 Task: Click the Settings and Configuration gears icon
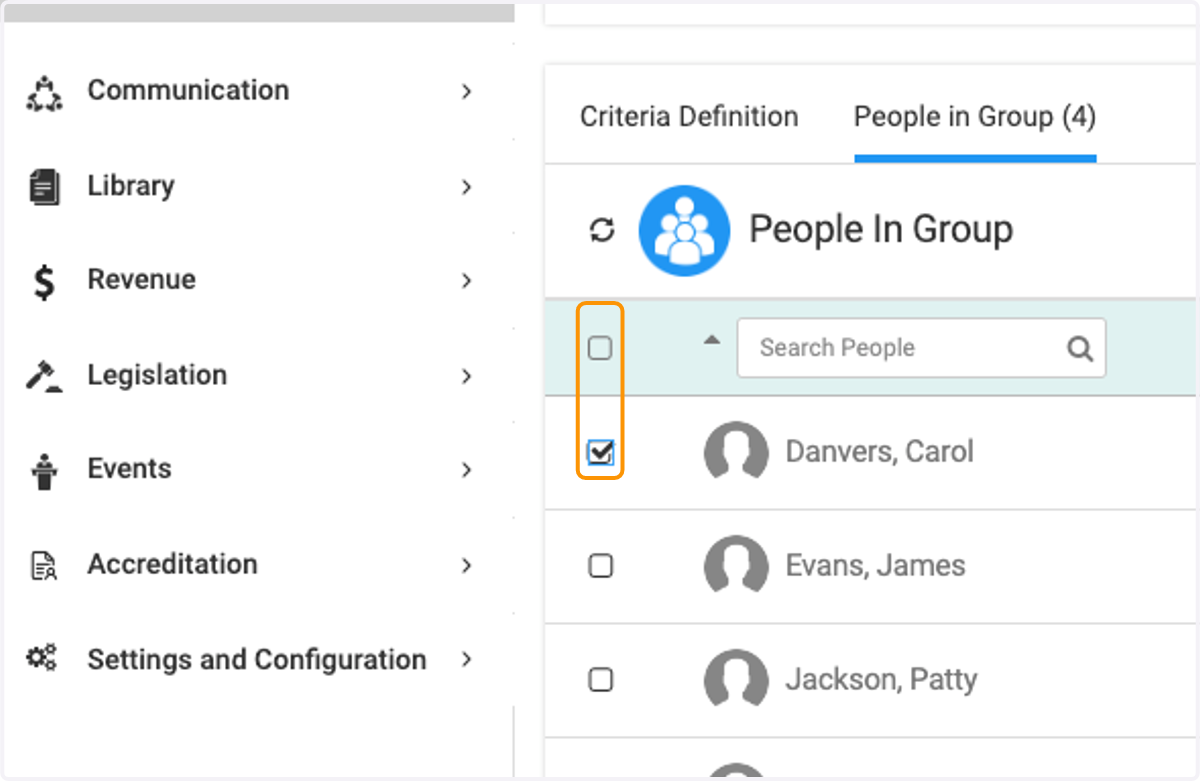tap(42, 658)
